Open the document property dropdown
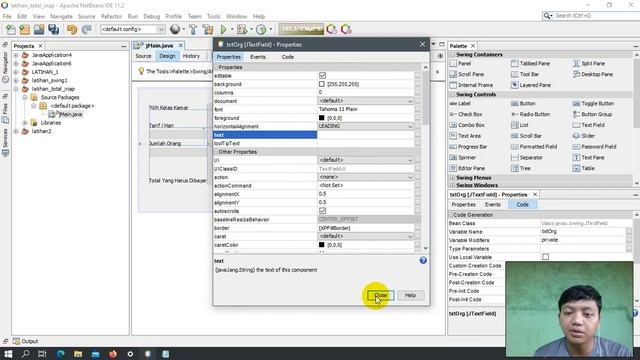The image size is (640, 360). tap(410, 101)
